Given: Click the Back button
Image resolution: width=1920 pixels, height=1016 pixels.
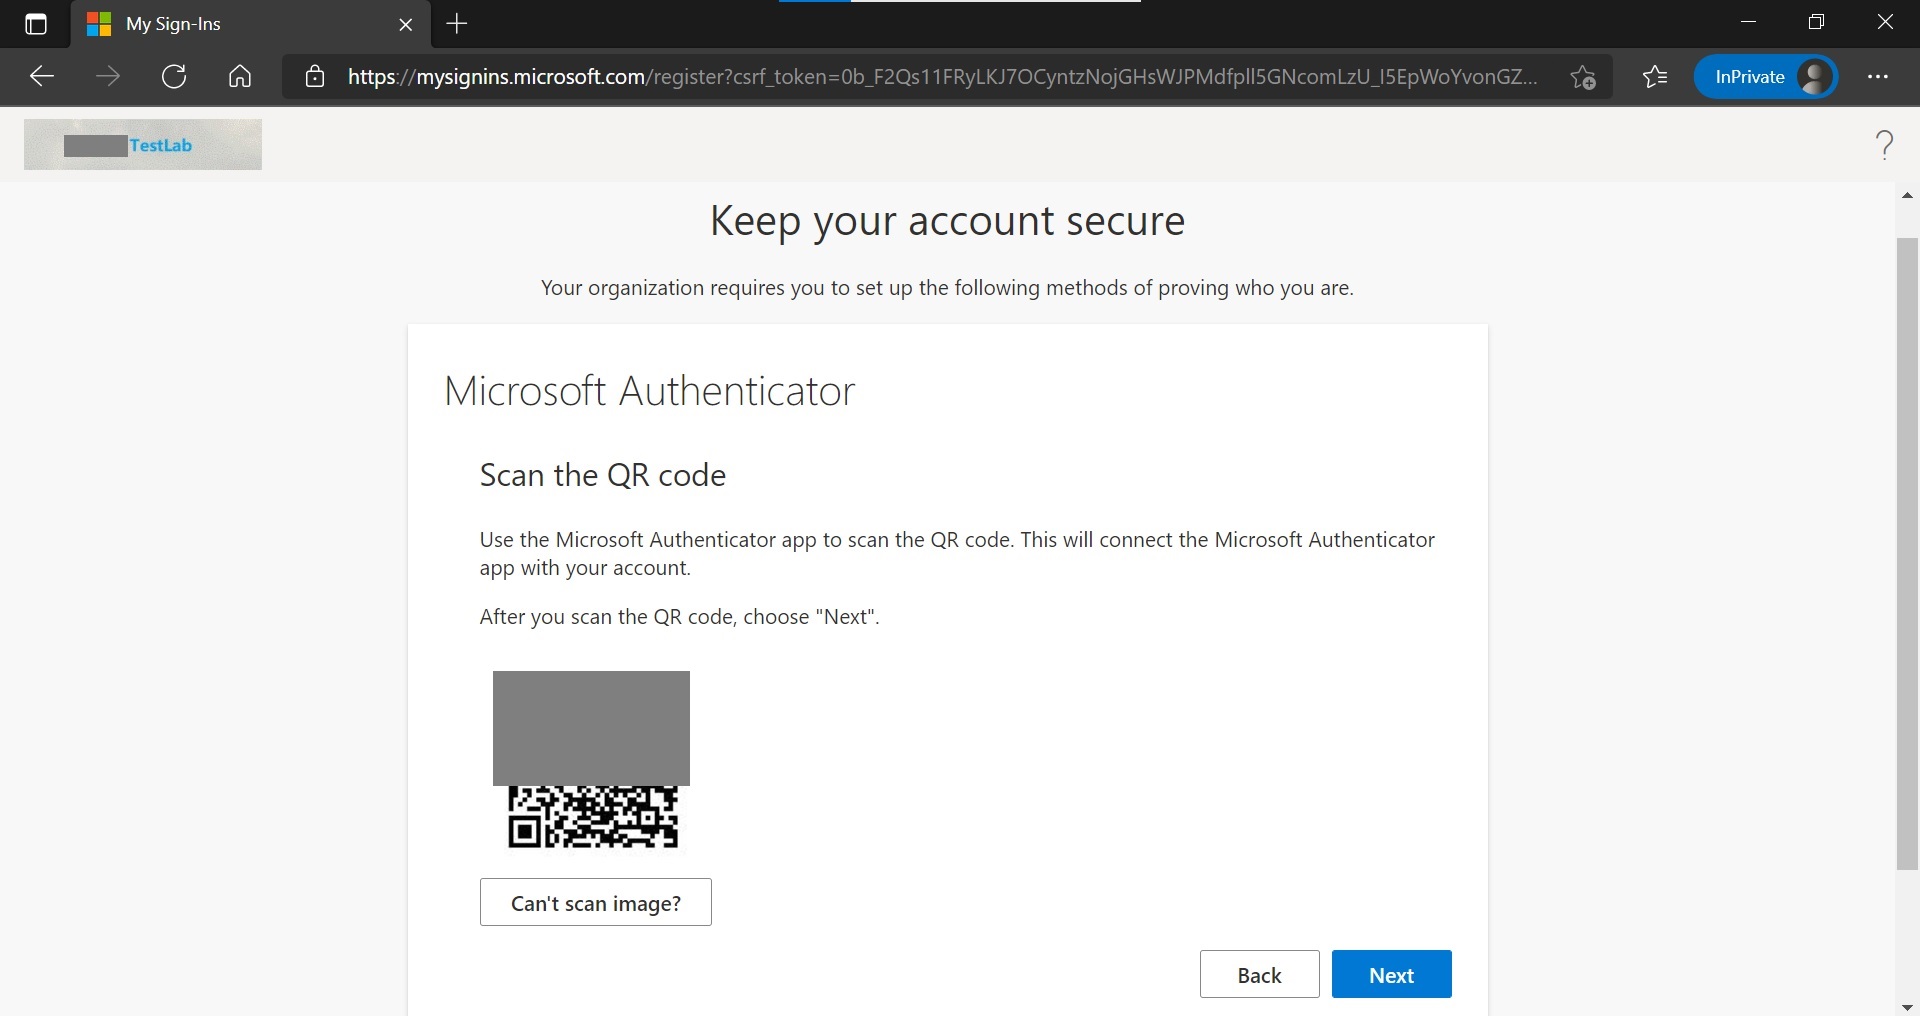Looking at the screenshot, I should (x=1259, y=974).
